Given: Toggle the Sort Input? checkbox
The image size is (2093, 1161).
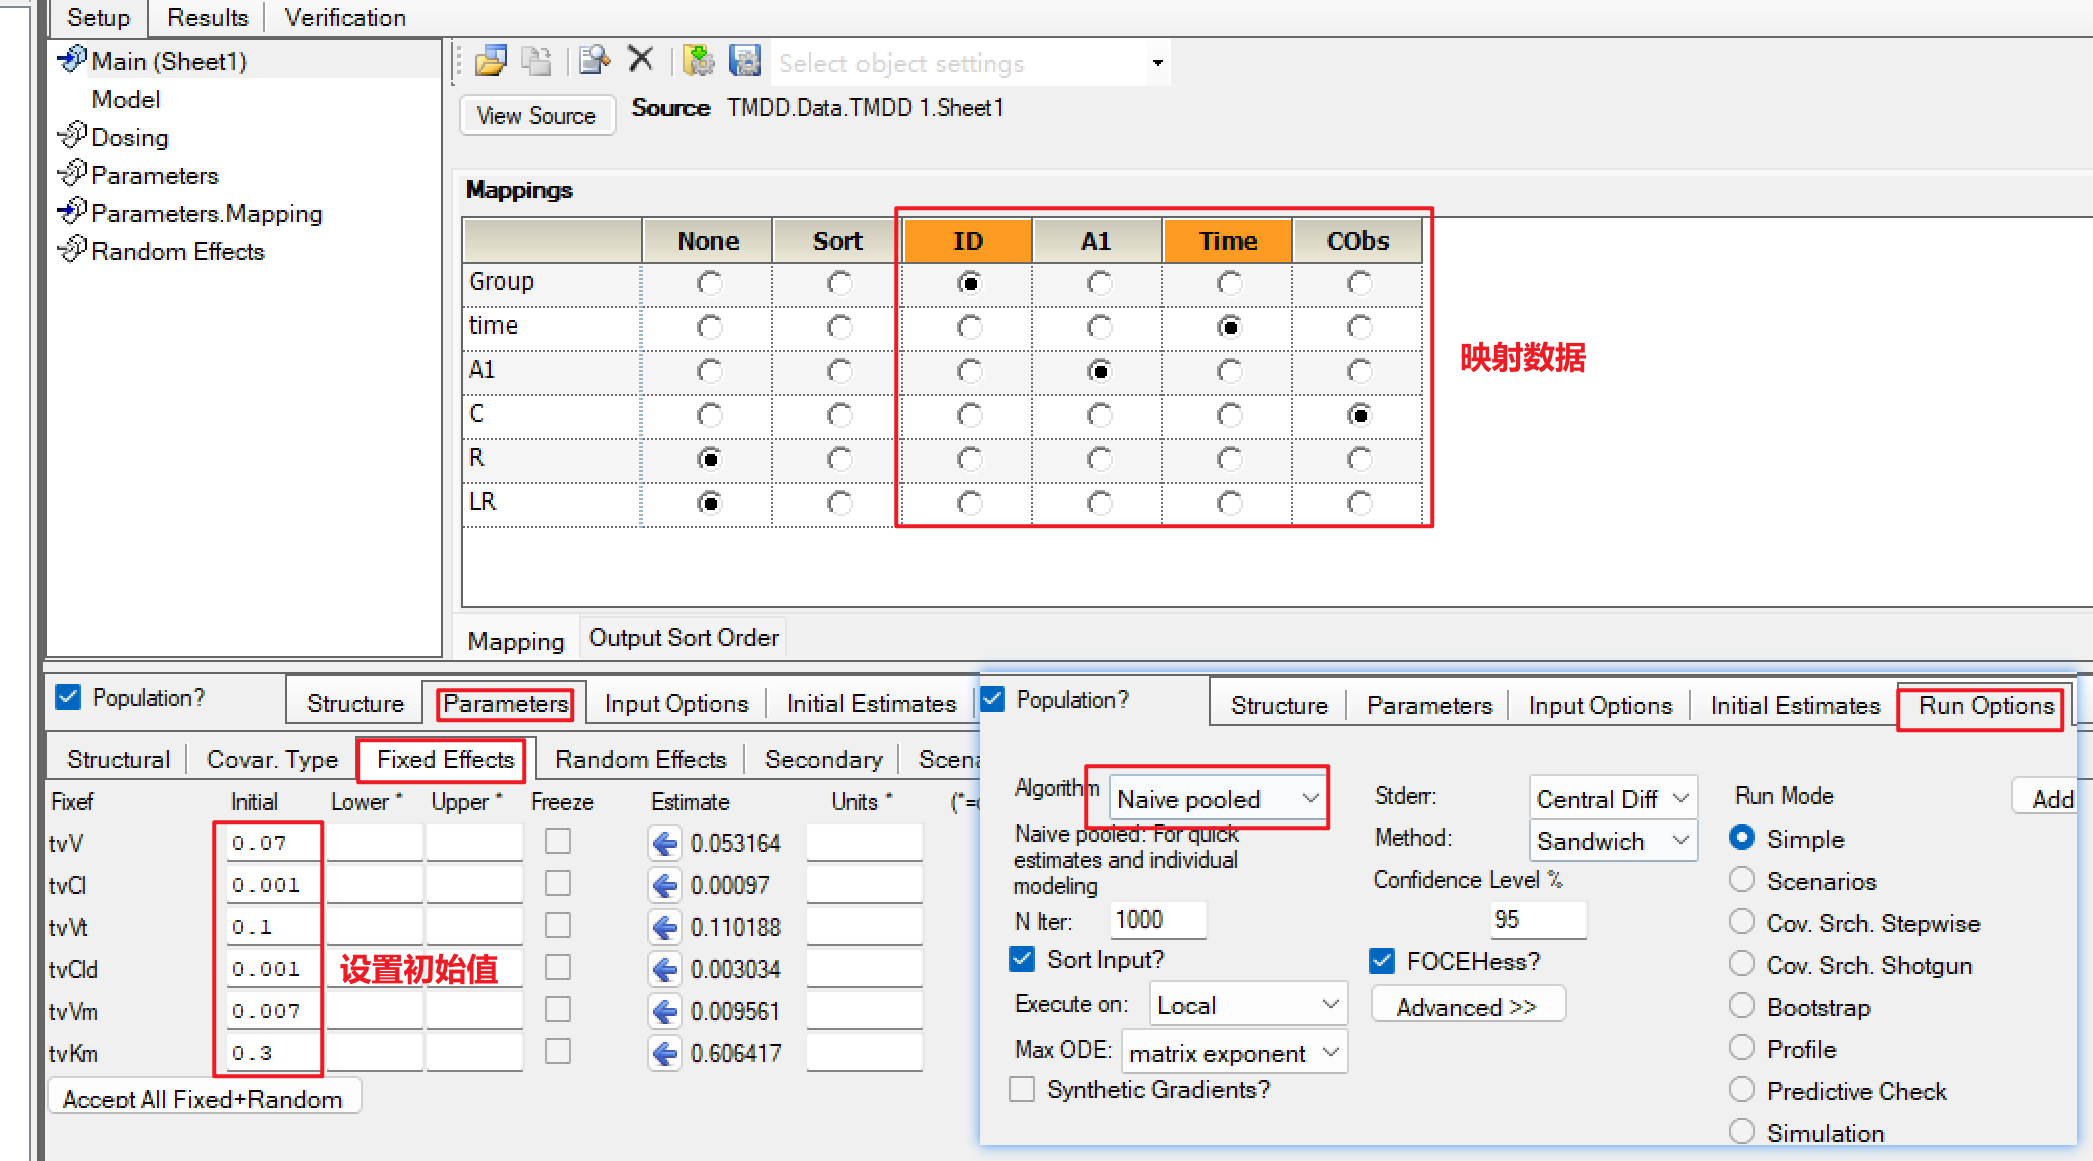Looking at the screenshot, I should (x=1022, y=960).
